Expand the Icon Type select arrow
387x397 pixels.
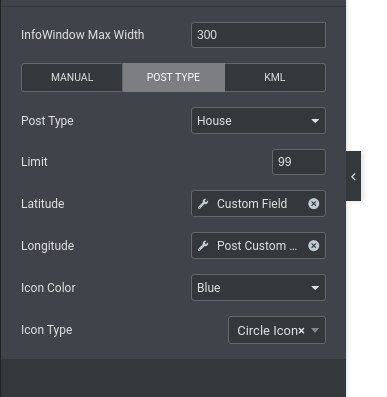[x=315, y=330]
